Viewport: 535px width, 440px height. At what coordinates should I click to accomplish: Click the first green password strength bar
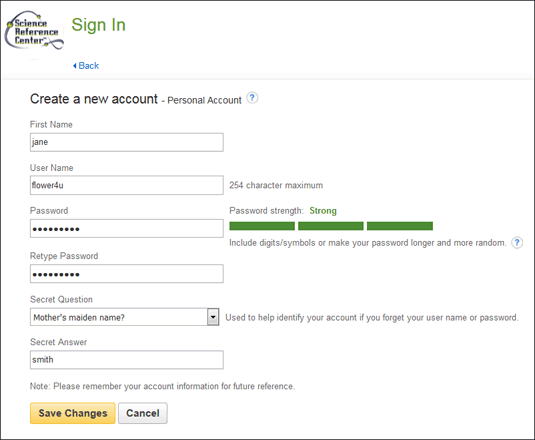click(262, 226)
